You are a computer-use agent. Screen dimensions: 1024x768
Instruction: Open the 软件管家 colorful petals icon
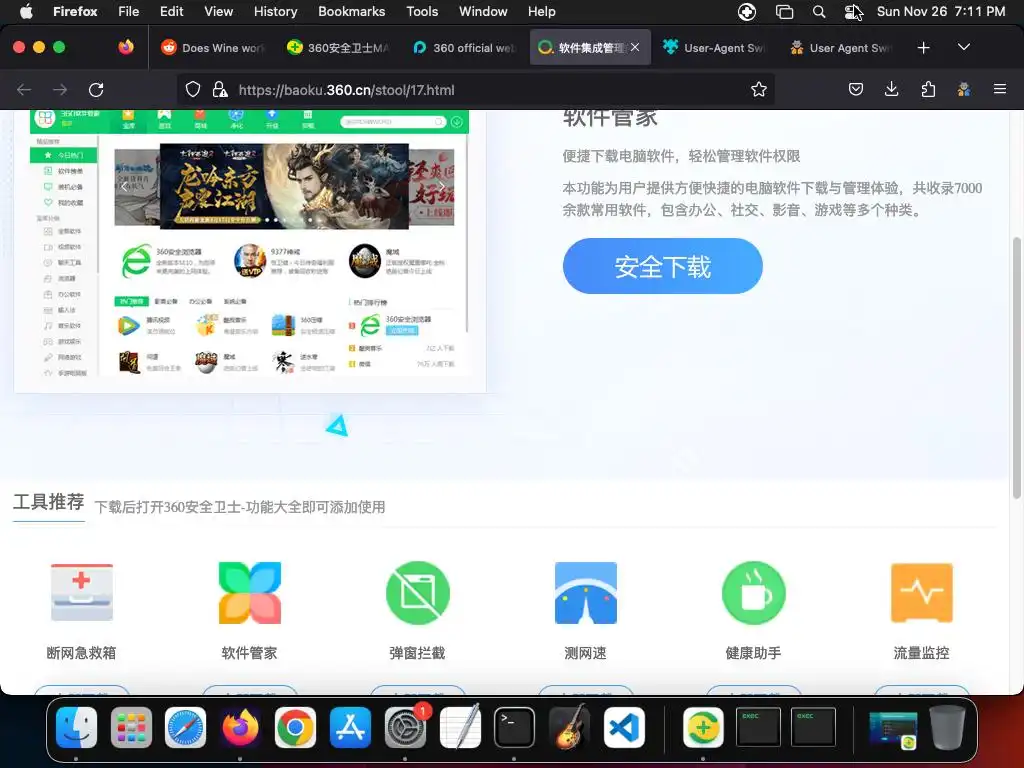click(x=249, y=592)
